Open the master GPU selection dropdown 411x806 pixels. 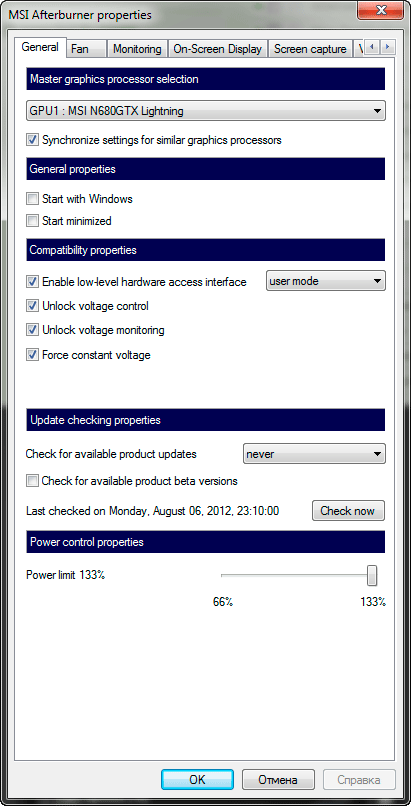206,111
